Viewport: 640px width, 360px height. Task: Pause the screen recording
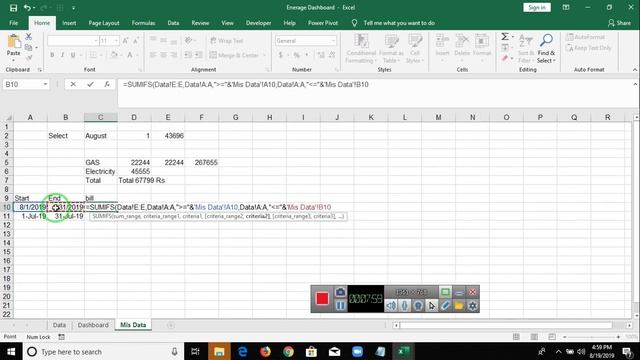pyautogui.click(x=340, y=306)
